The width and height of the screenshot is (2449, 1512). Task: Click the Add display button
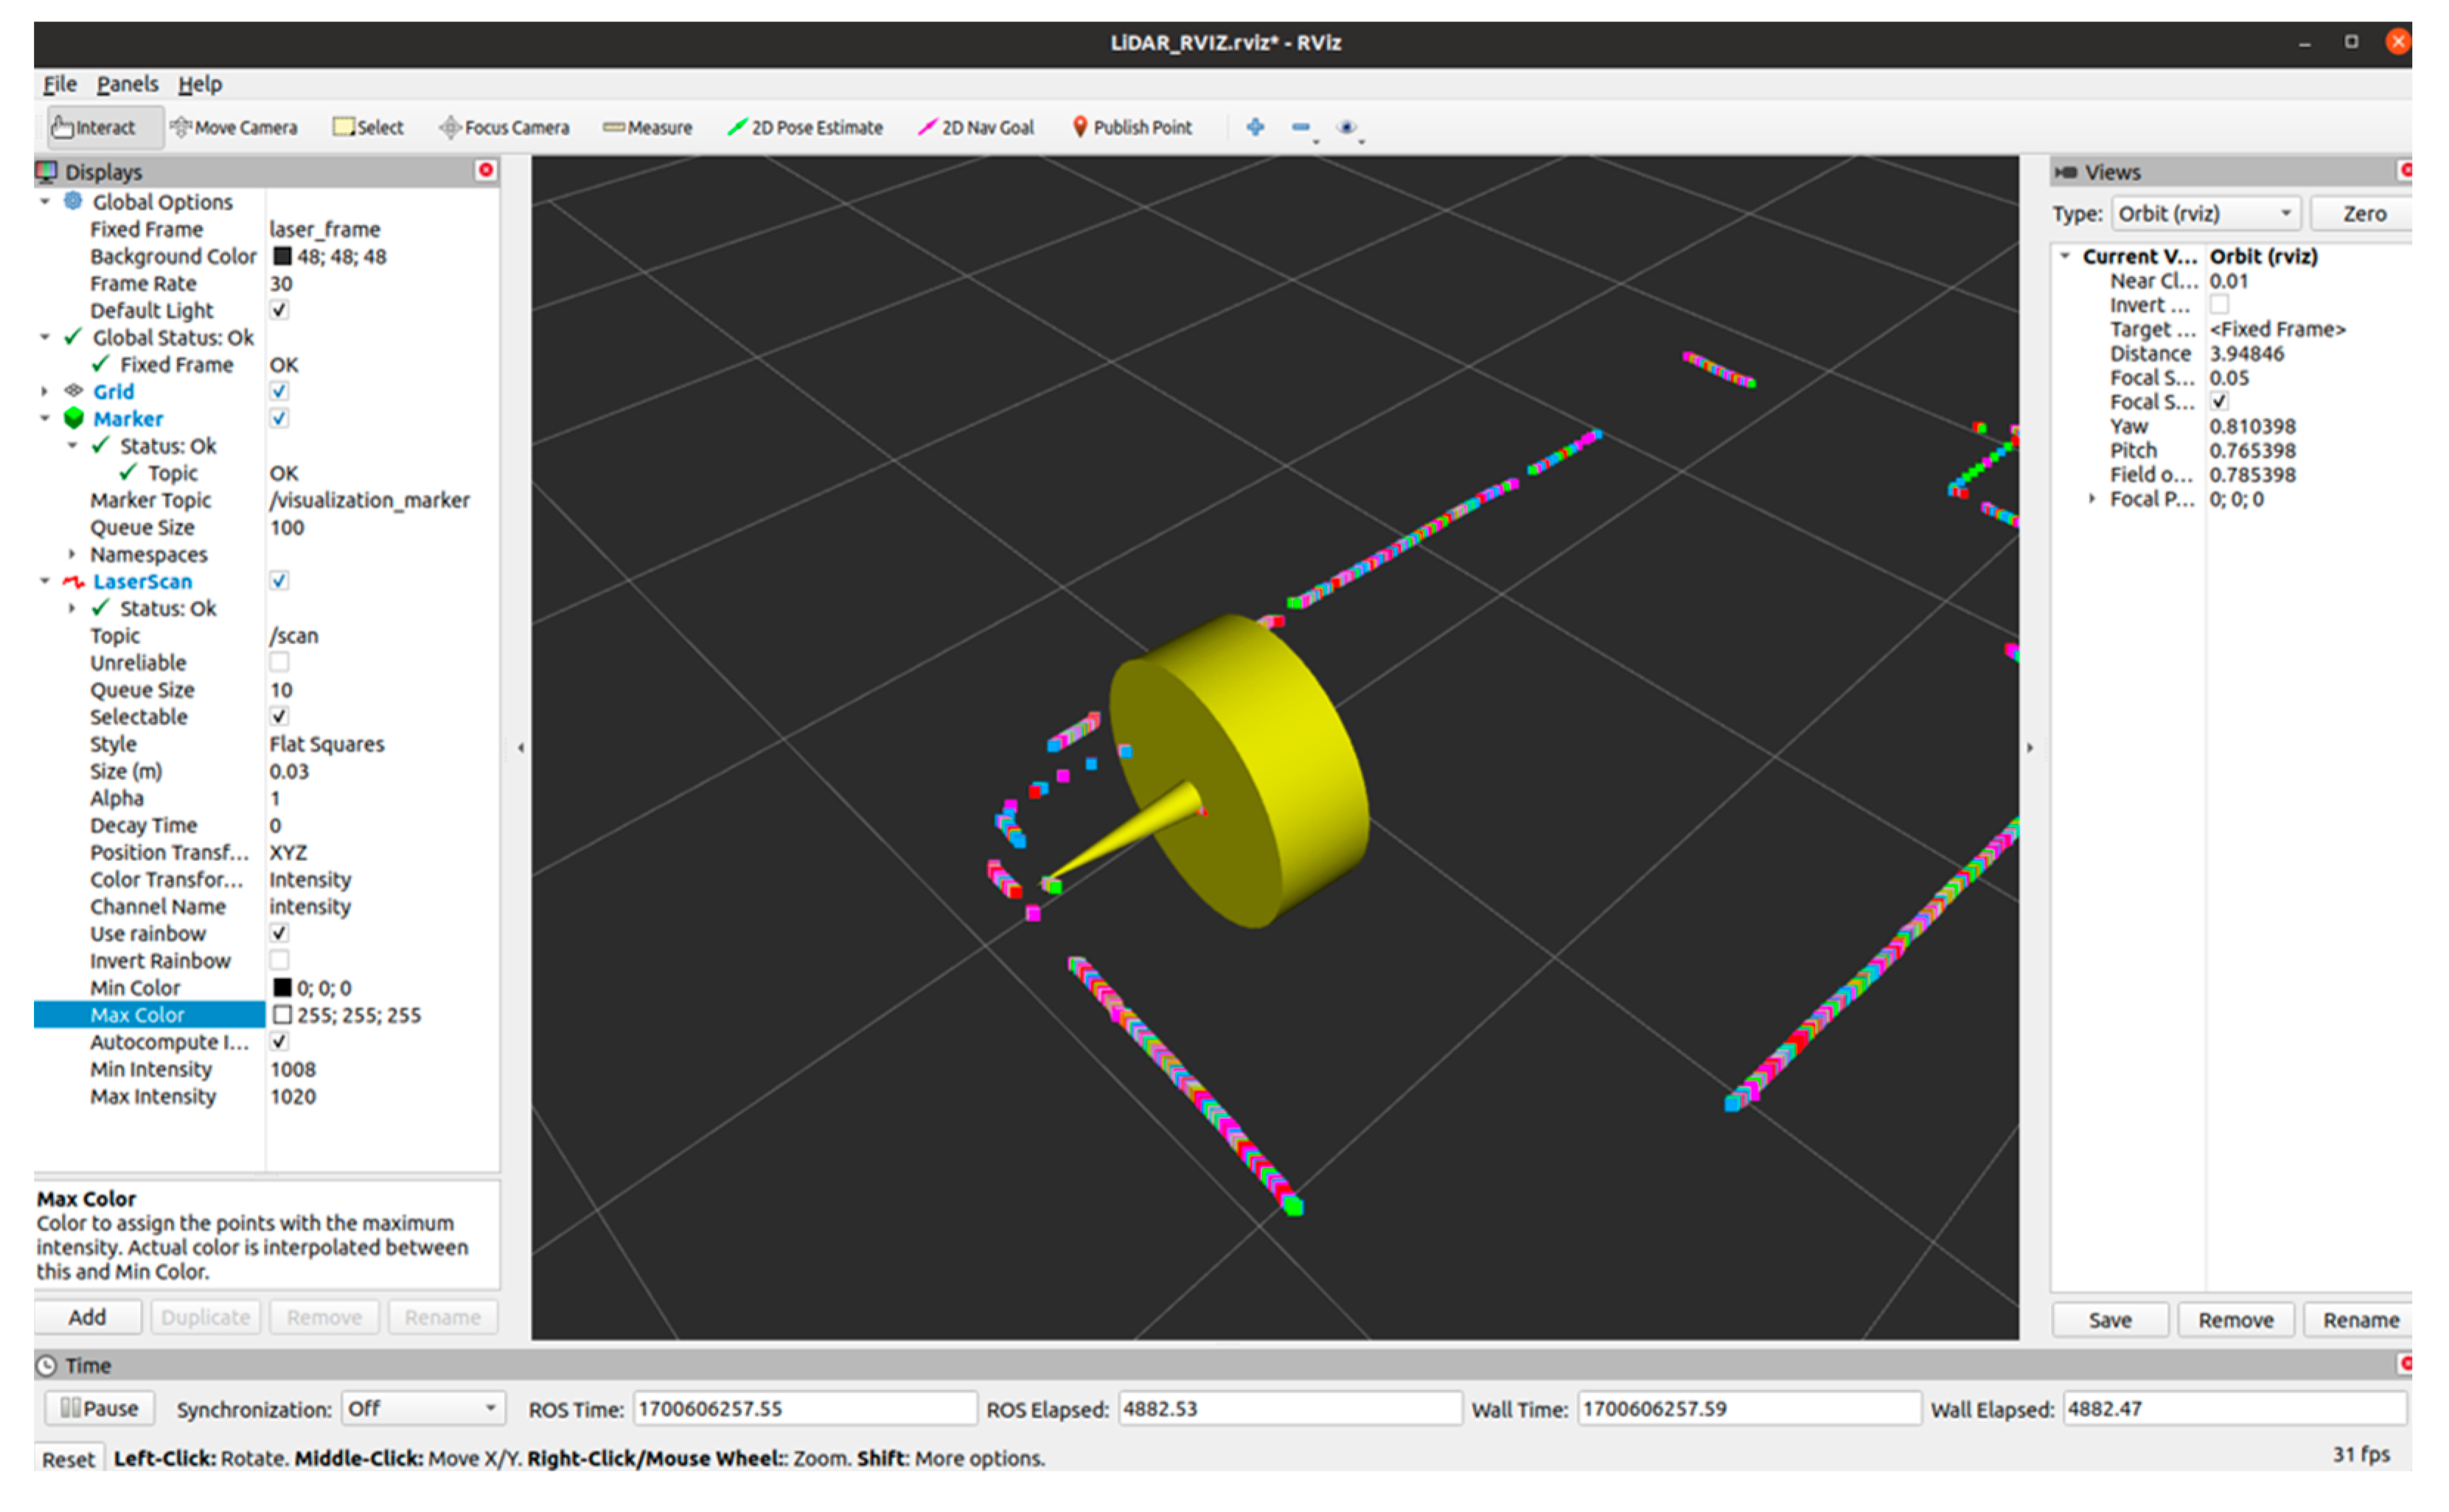coord(87,1317)
